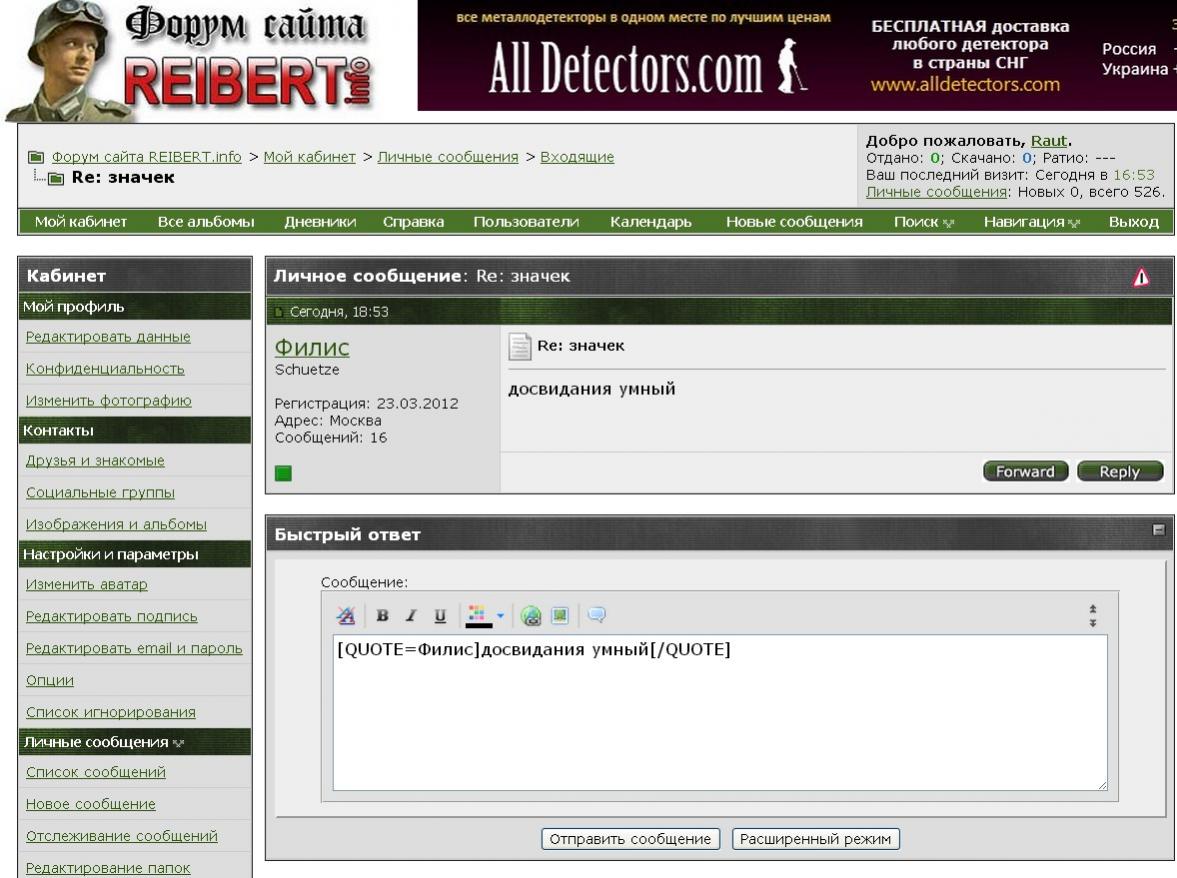This screenshot has height=878, width=1177.
Task: Open Опции in sidebar
Action: 50,681
